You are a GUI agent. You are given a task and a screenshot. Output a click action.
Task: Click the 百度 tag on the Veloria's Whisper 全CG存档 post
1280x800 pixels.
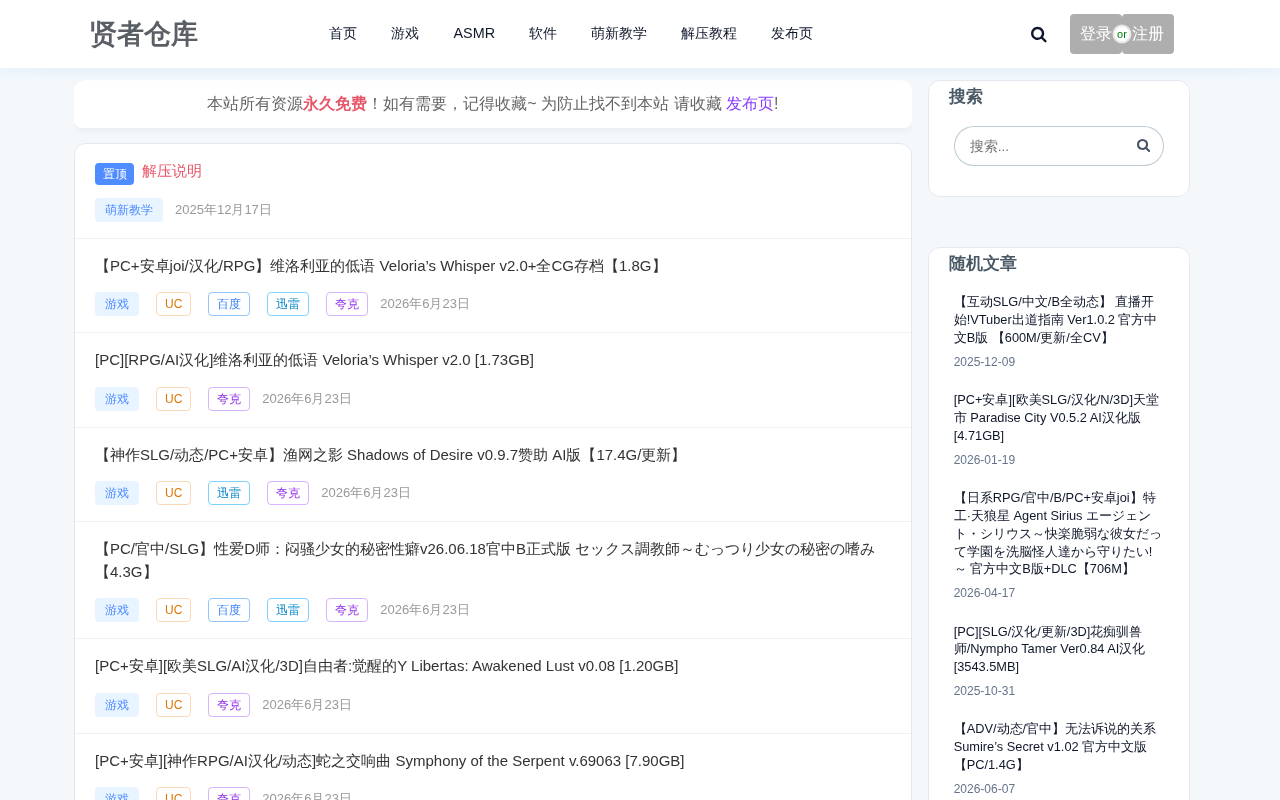coord(229,304)
